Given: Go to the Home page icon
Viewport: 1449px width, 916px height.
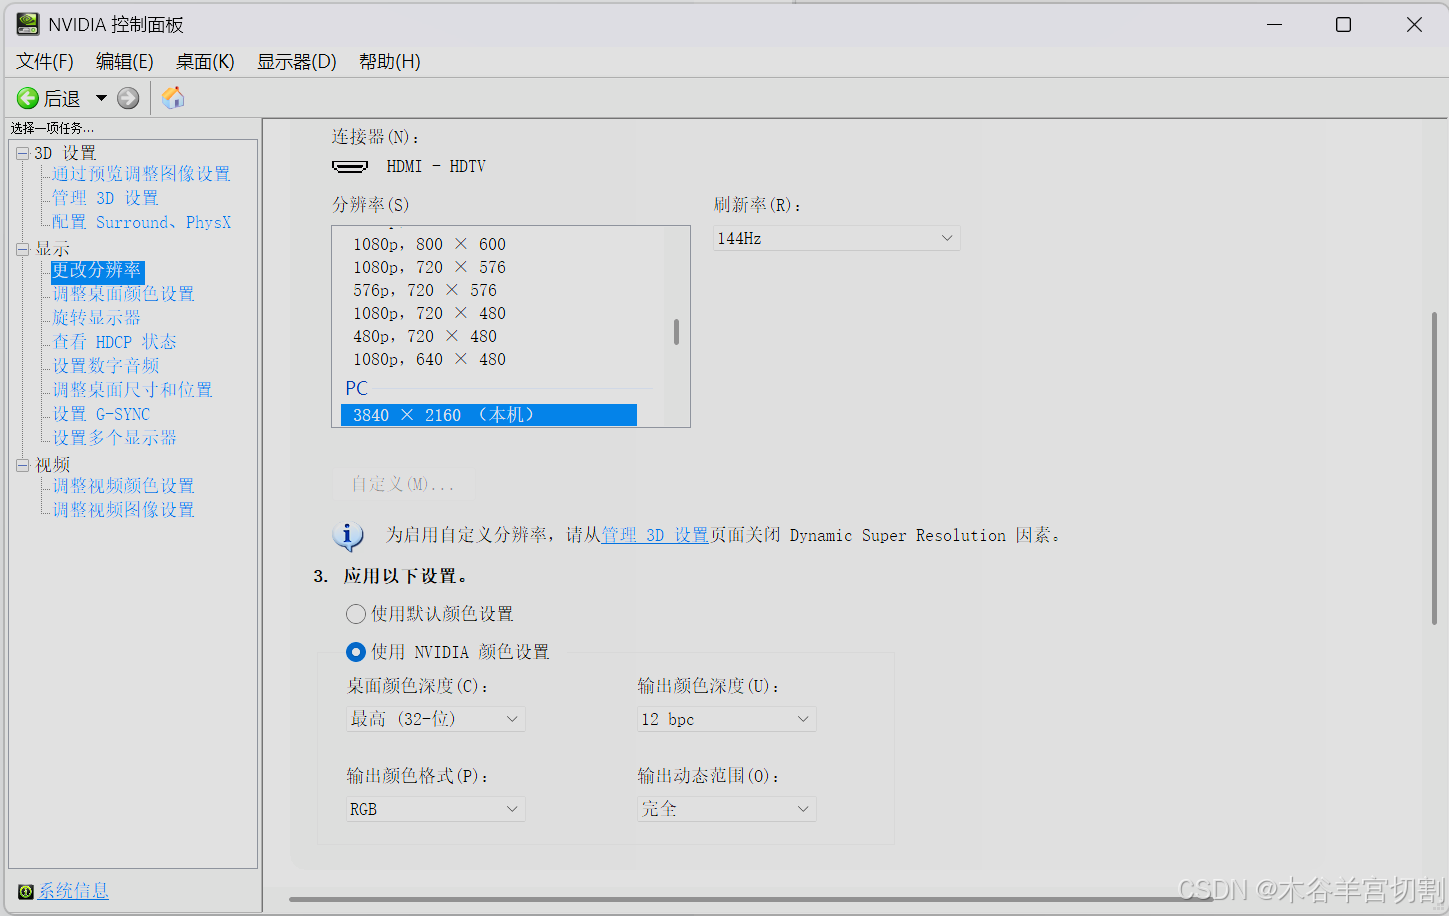Looking at the screenshot, I should pyautogui.click(x=173, y=97).
